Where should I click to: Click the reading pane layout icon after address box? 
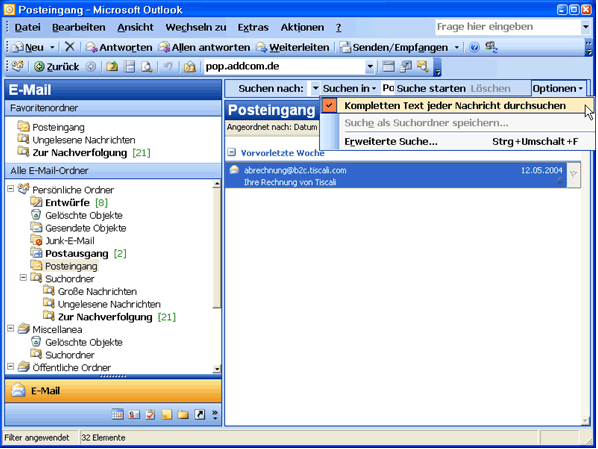click(388, 66)
